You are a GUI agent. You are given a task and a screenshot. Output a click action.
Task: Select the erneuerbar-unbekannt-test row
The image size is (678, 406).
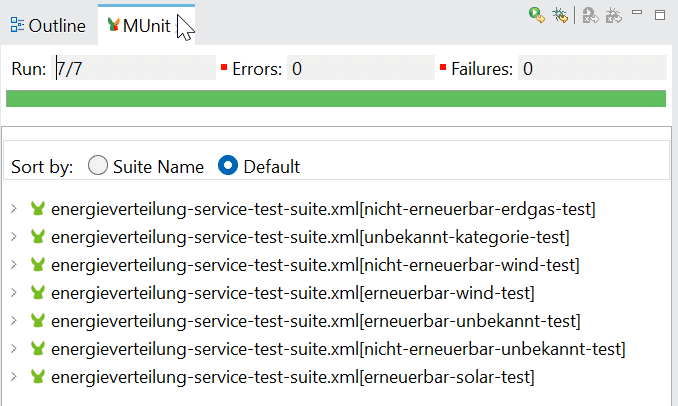316,321
